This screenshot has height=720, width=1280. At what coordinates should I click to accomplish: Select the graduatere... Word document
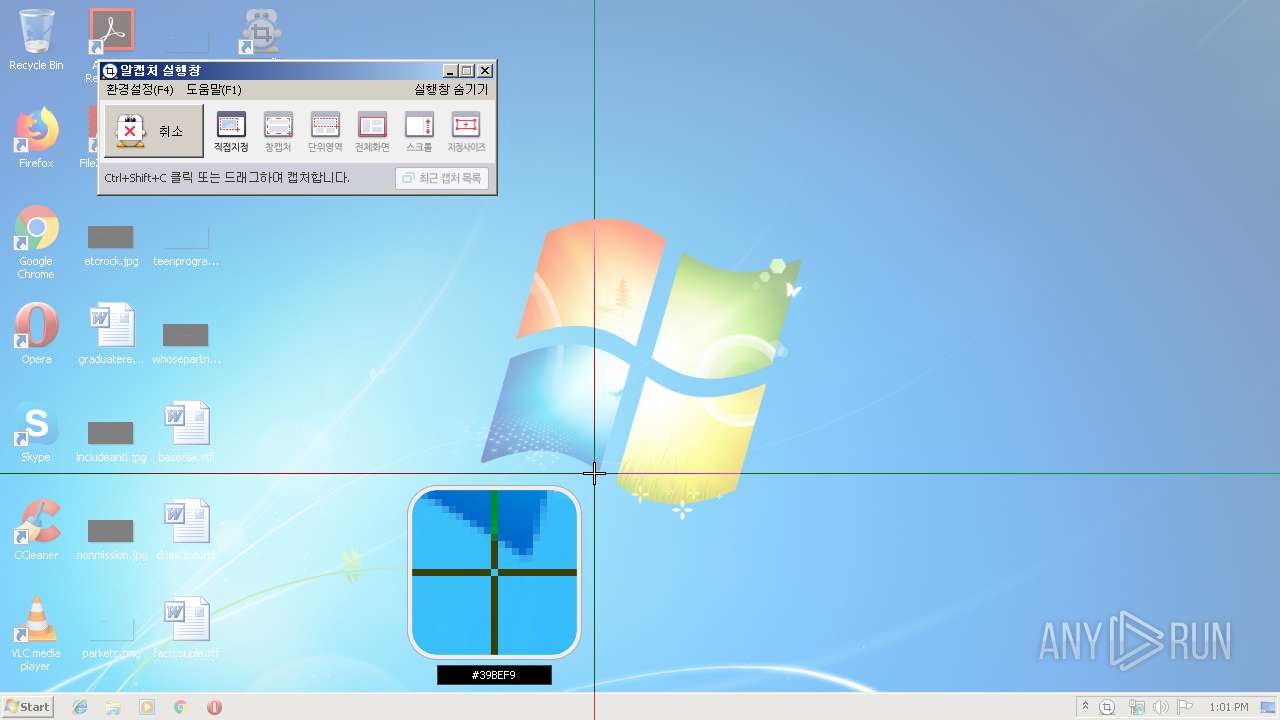(111, 334)
